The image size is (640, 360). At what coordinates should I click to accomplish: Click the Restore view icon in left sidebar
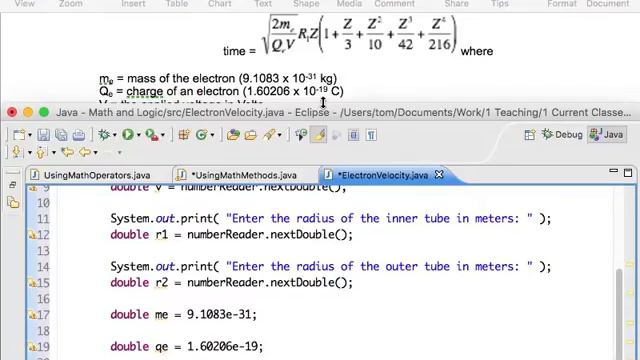pos(12,185)
